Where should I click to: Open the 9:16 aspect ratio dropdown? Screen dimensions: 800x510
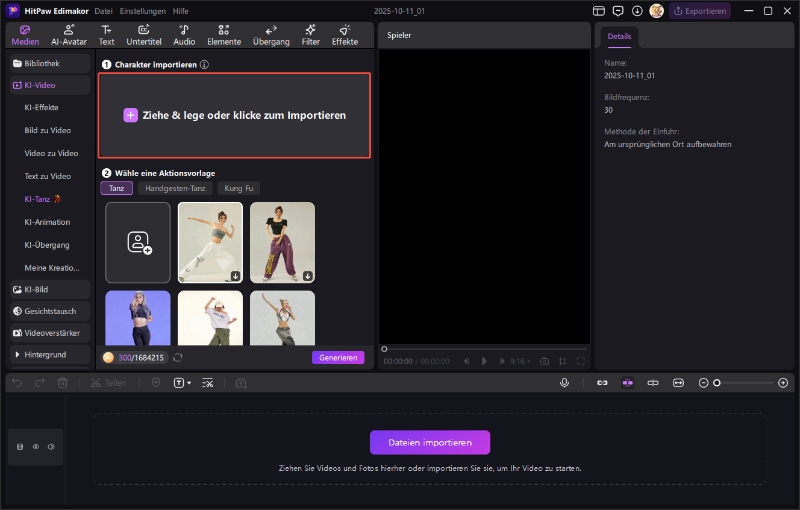[520, 361]
